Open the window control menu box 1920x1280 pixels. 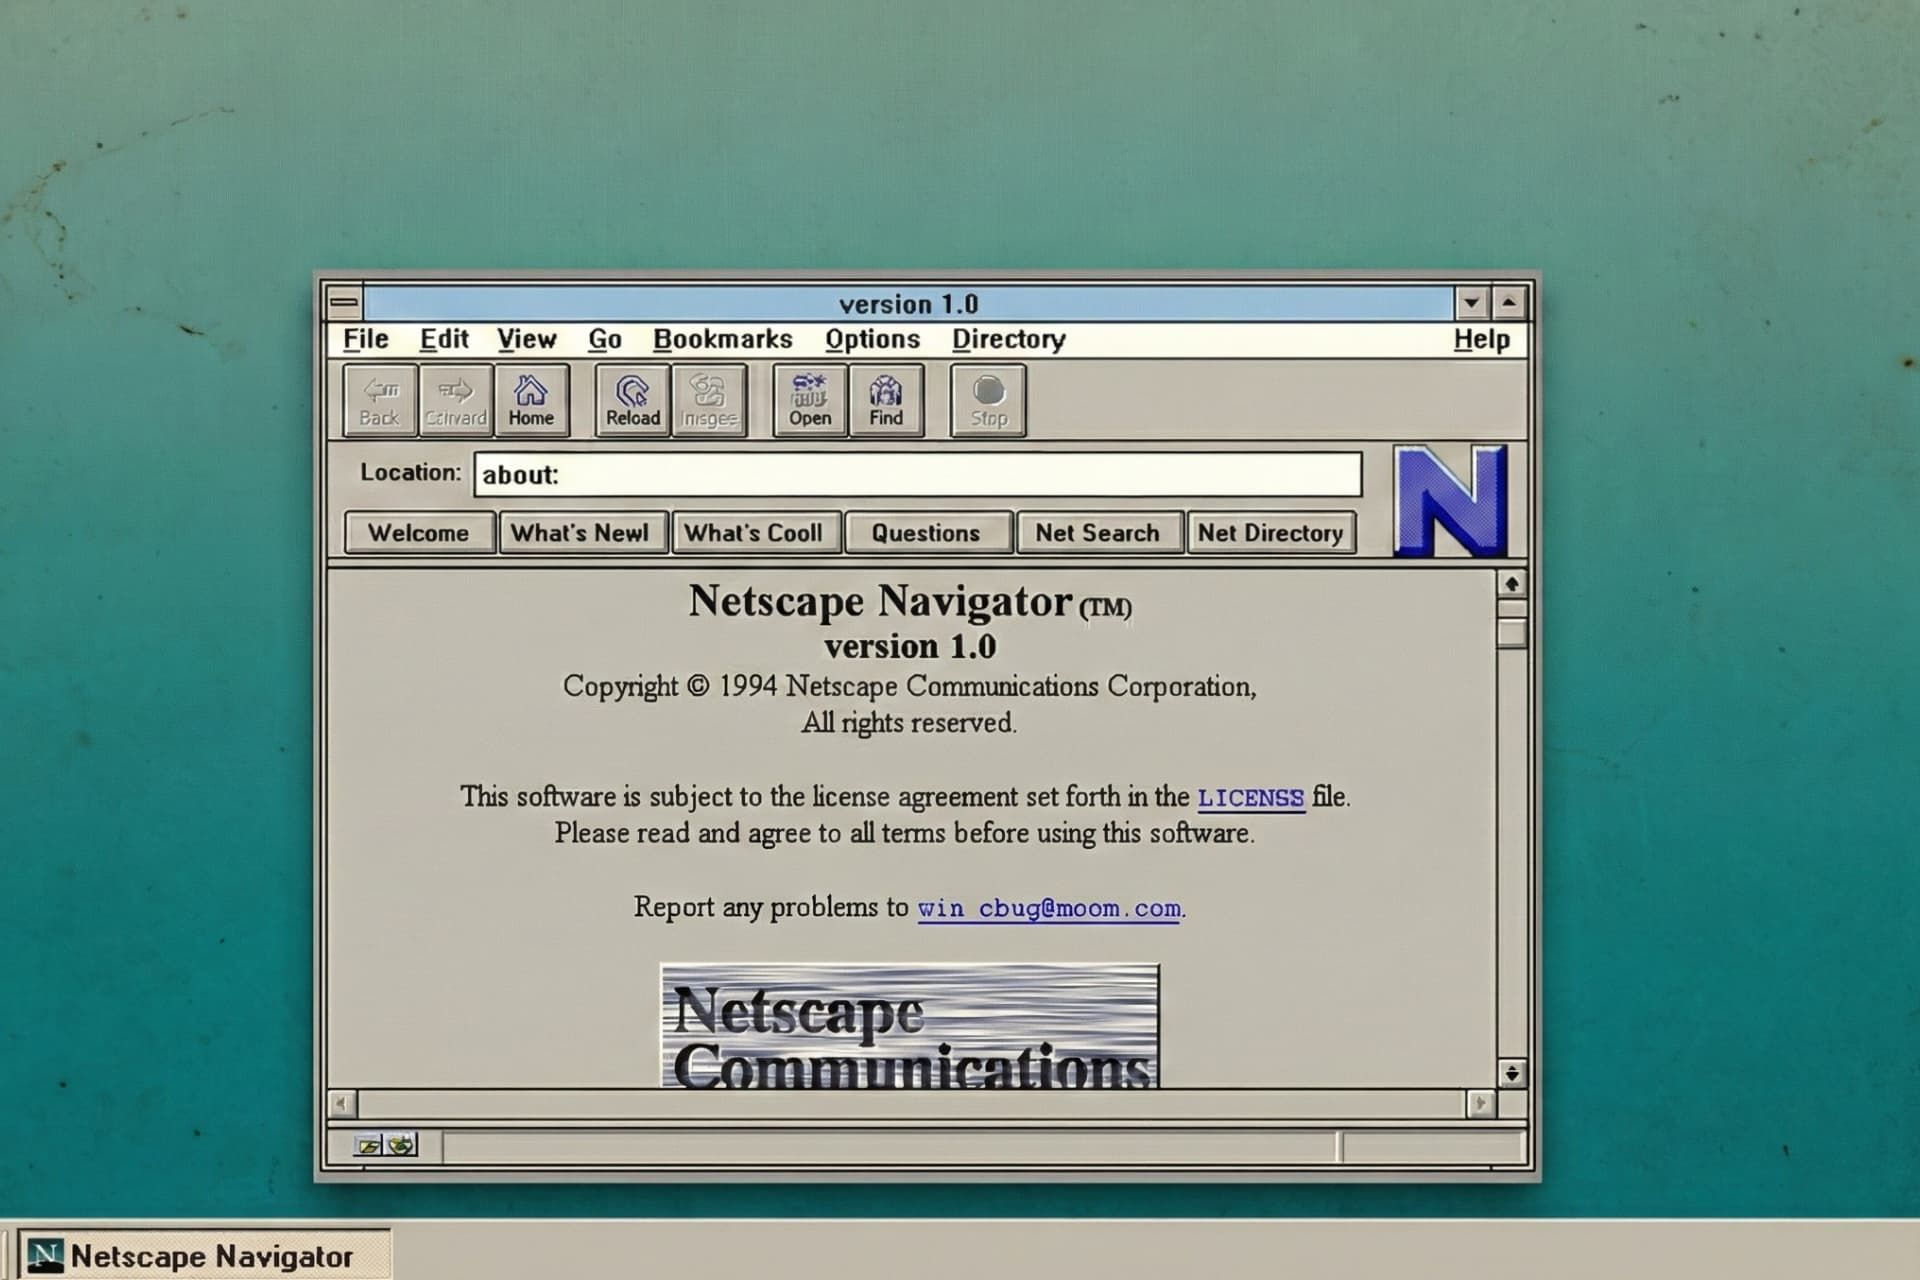point(344,302)
